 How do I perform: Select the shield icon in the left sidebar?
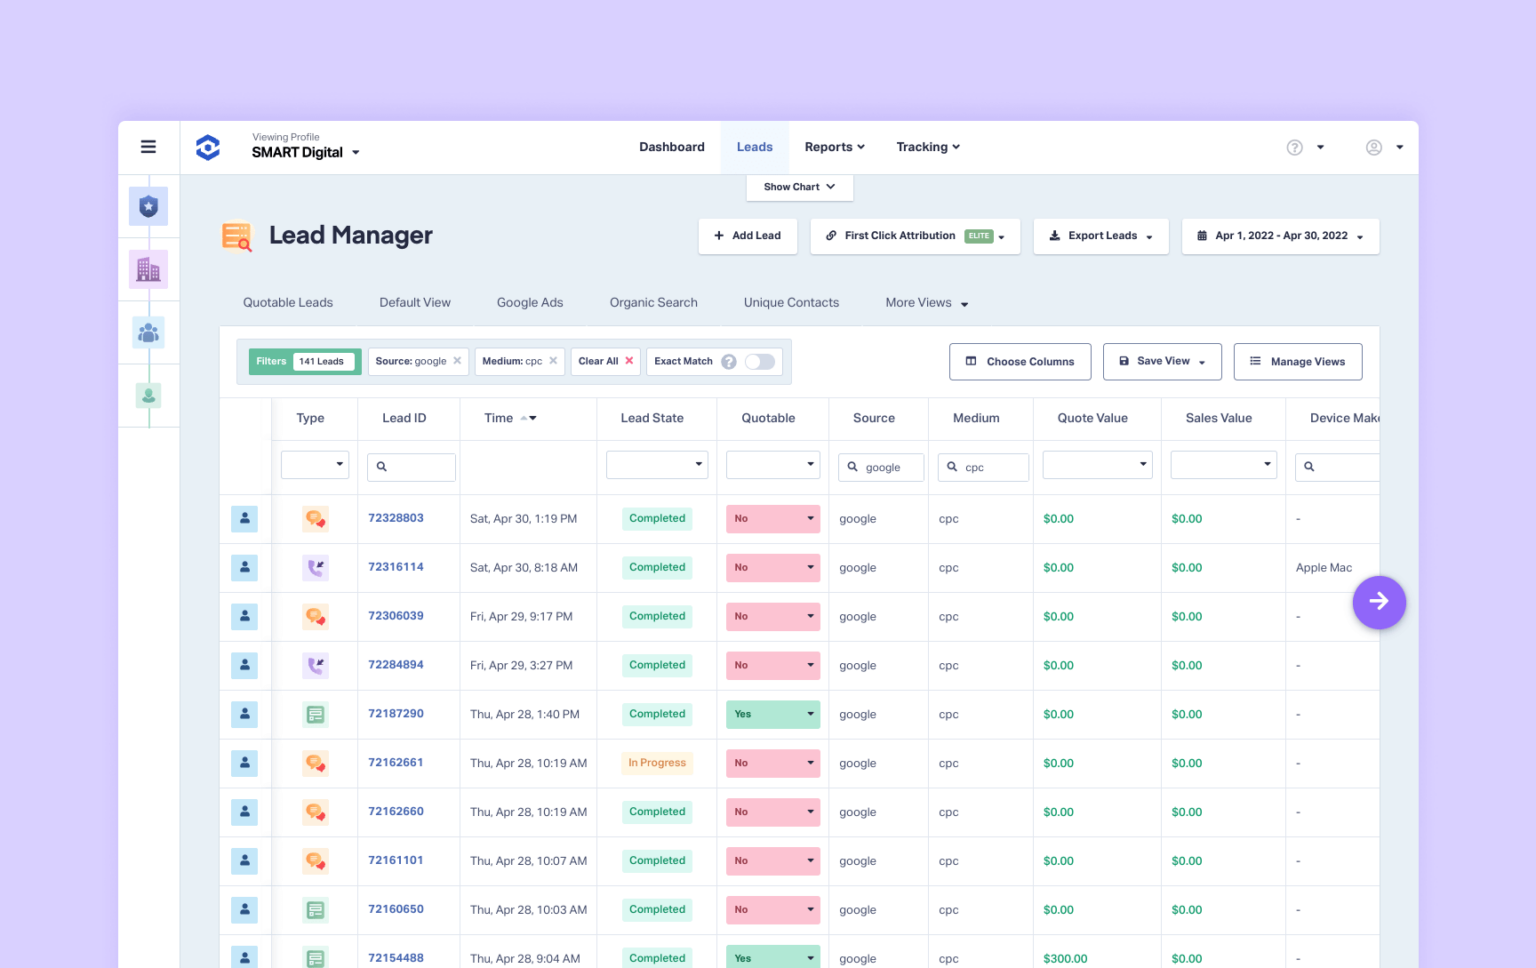(148, 206)
